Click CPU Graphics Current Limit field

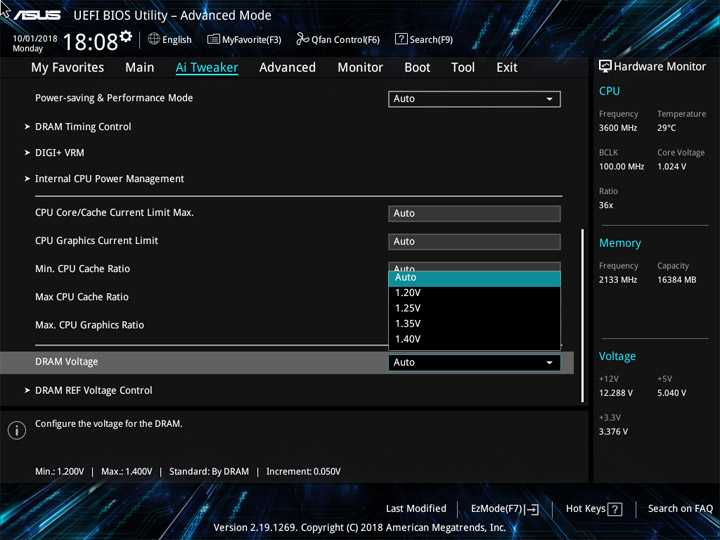pyautogui.click(x=474, y=242)
